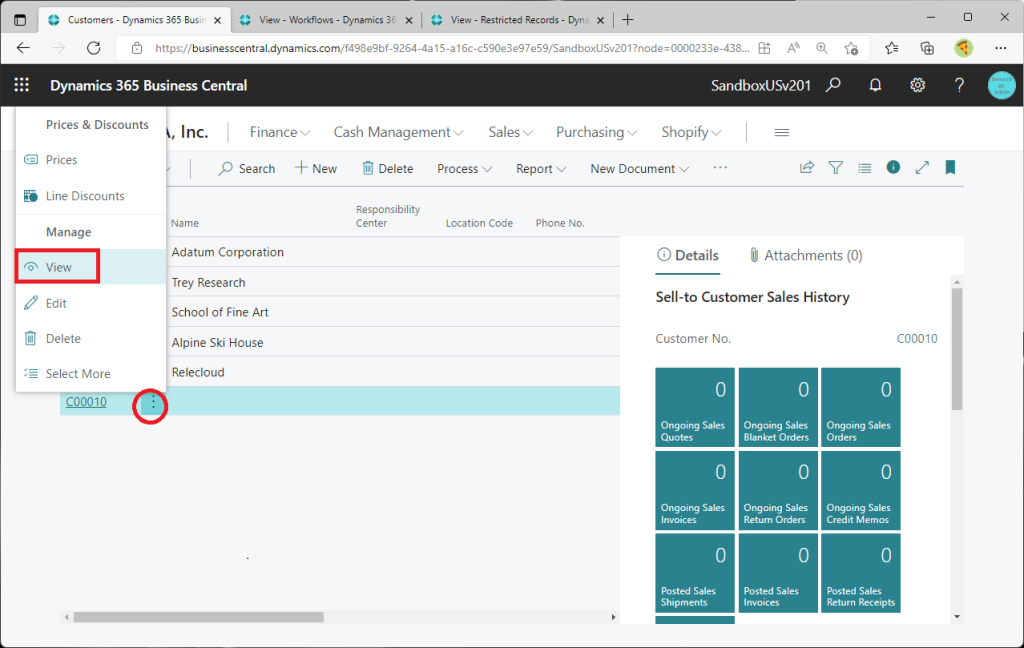
Task: Open the user account avatar
Action: 1001,86
